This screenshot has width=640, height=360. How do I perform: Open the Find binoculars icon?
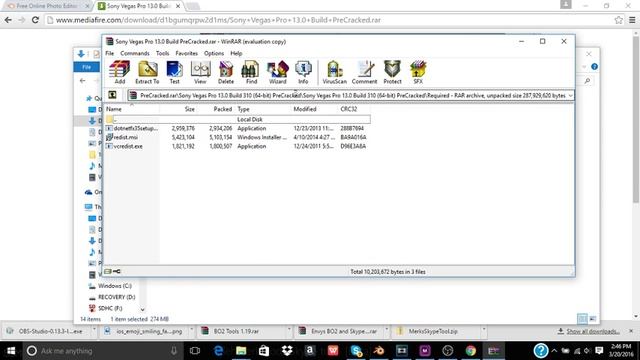click(251, 72)
